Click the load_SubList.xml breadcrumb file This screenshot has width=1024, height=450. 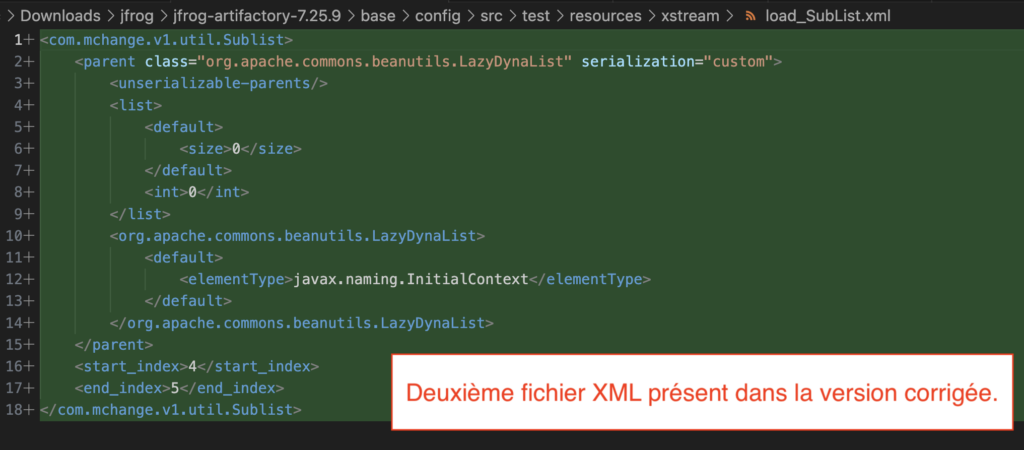tap(827, 16)
